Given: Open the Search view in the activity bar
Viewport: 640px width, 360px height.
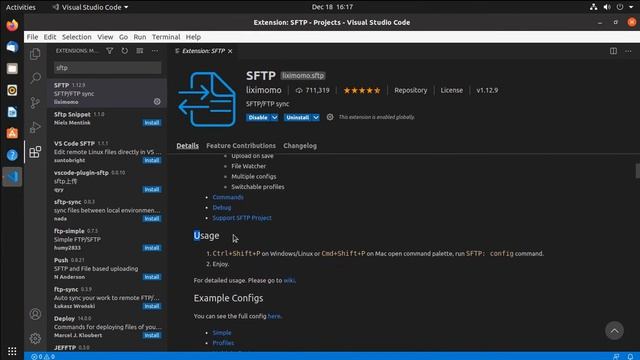Looking at the screenshot, I should pos(35,78).
